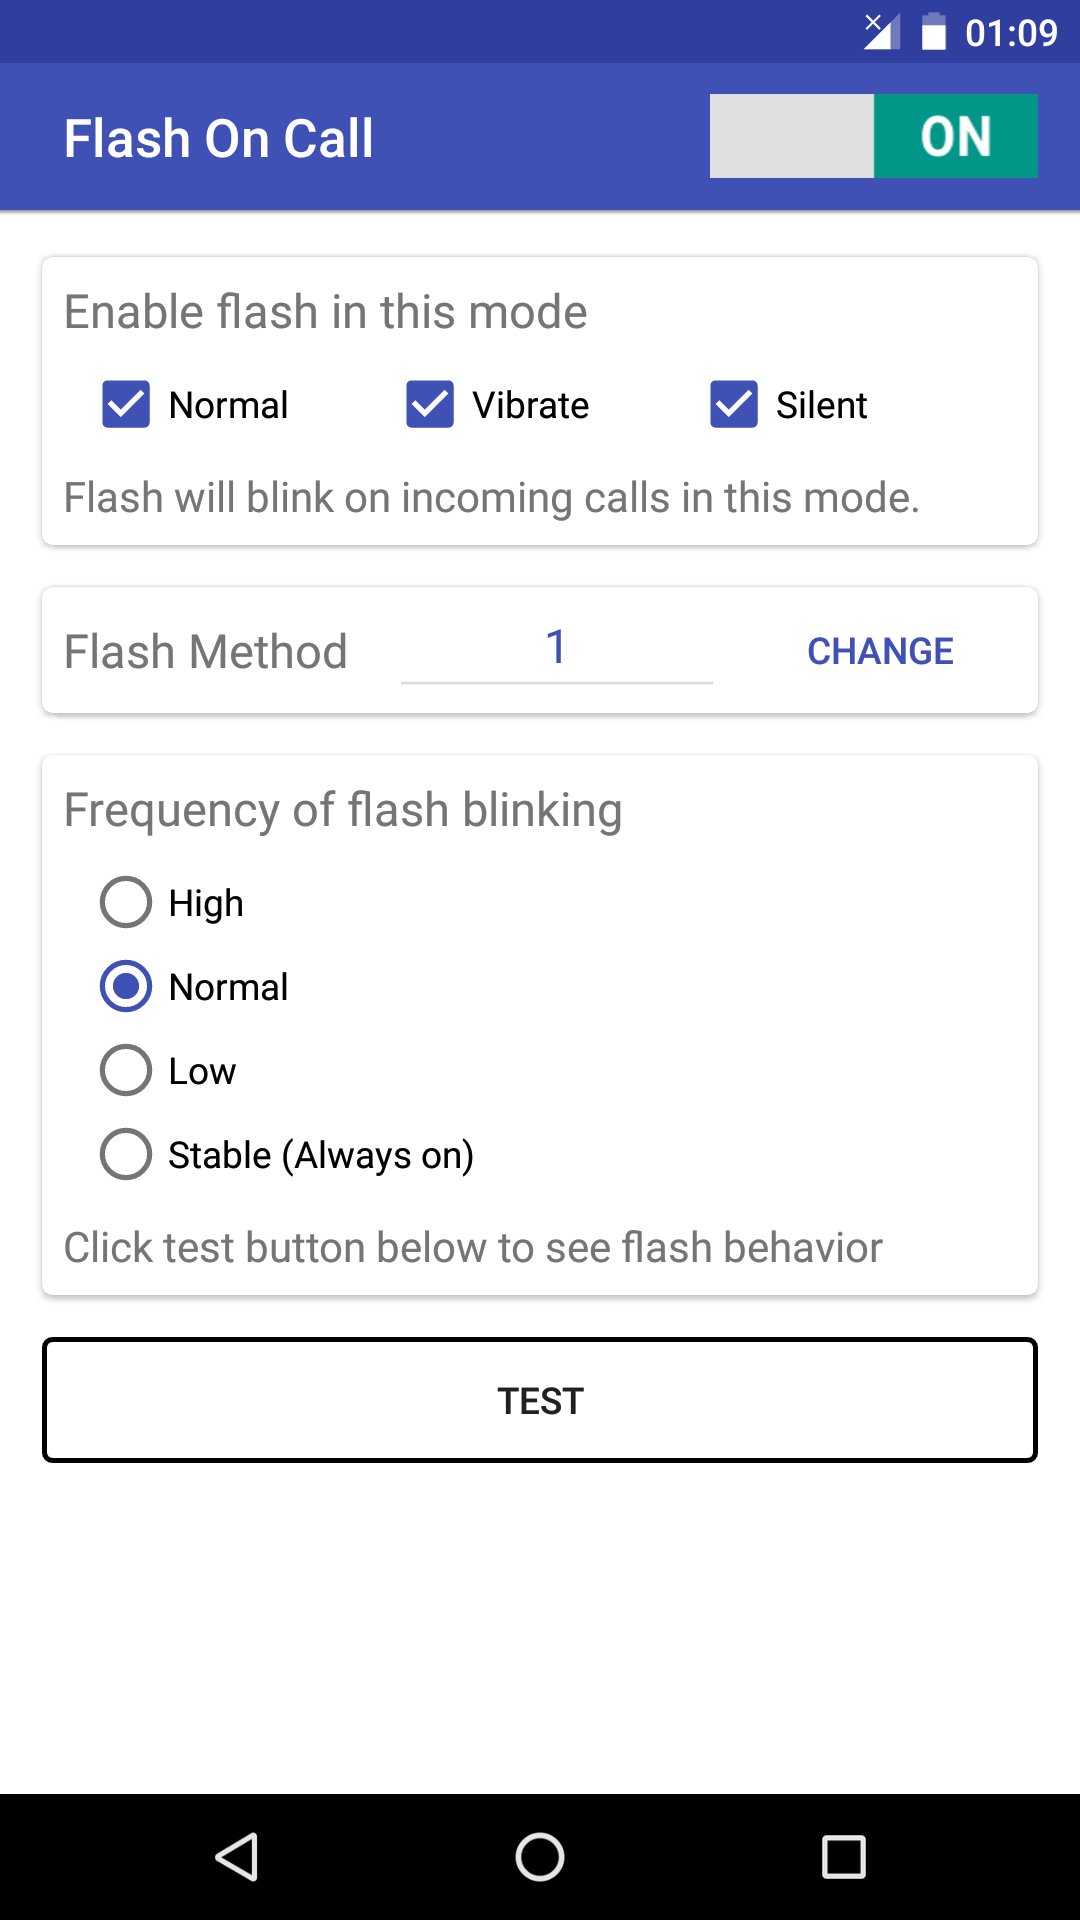Image resolution: width=1080 pixels, height=1920 pixels.
Task: Toggle the Flash On Call ON switch
Action: pos(873,136)
